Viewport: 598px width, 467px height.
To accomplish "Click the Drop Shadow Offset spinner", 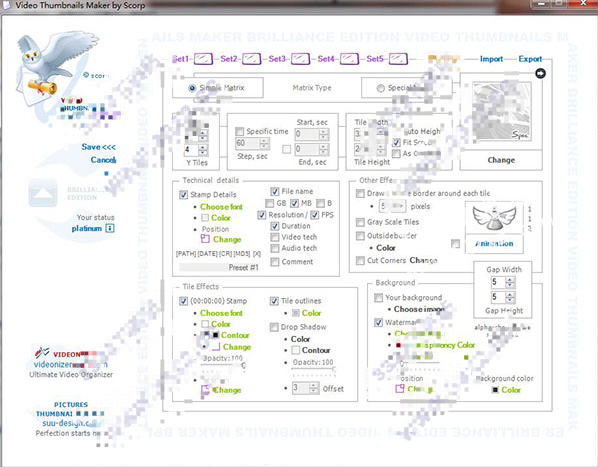I will point(314,388).
